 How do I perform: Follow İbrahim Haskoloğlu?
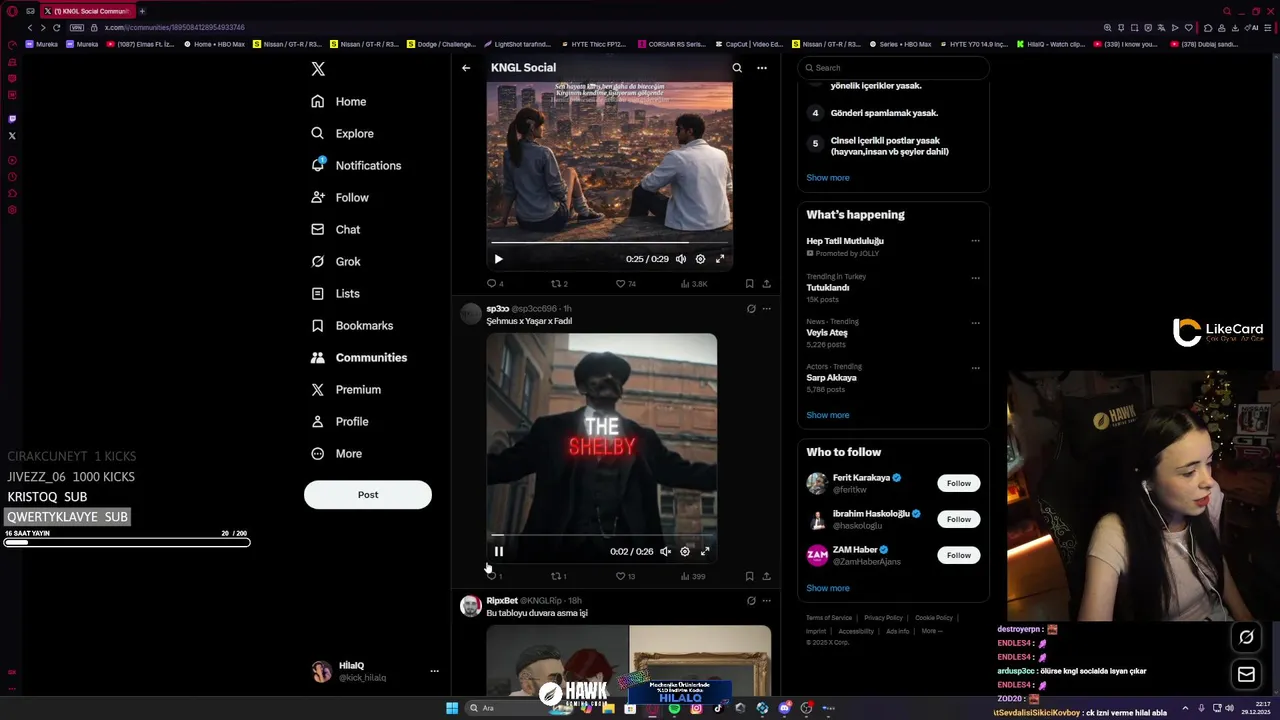(959, 519)
